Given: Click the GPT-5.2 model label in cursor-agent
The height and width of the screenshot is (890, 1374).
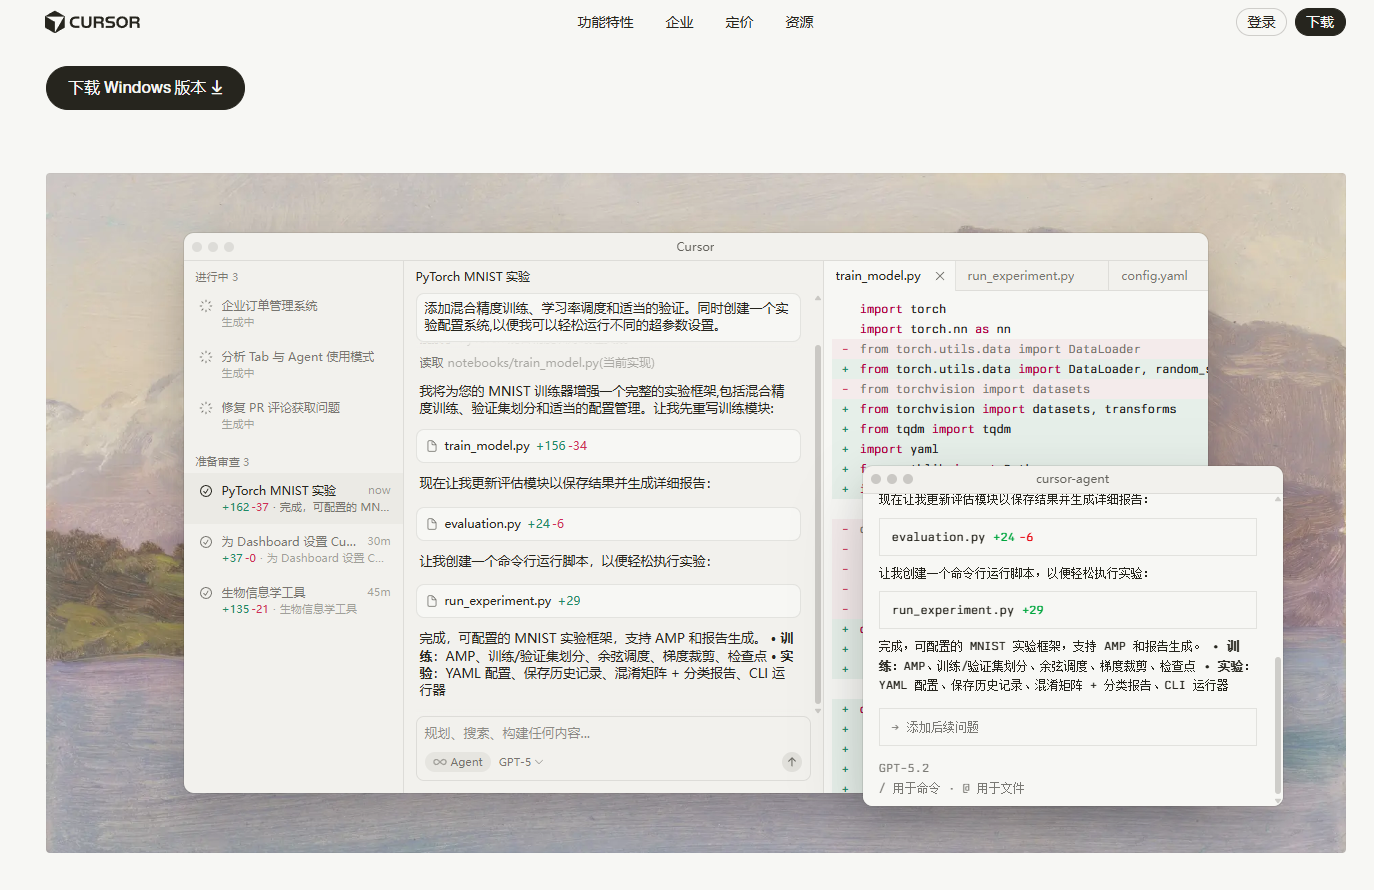Looking at the screenshot, I should tap(904, 768).
